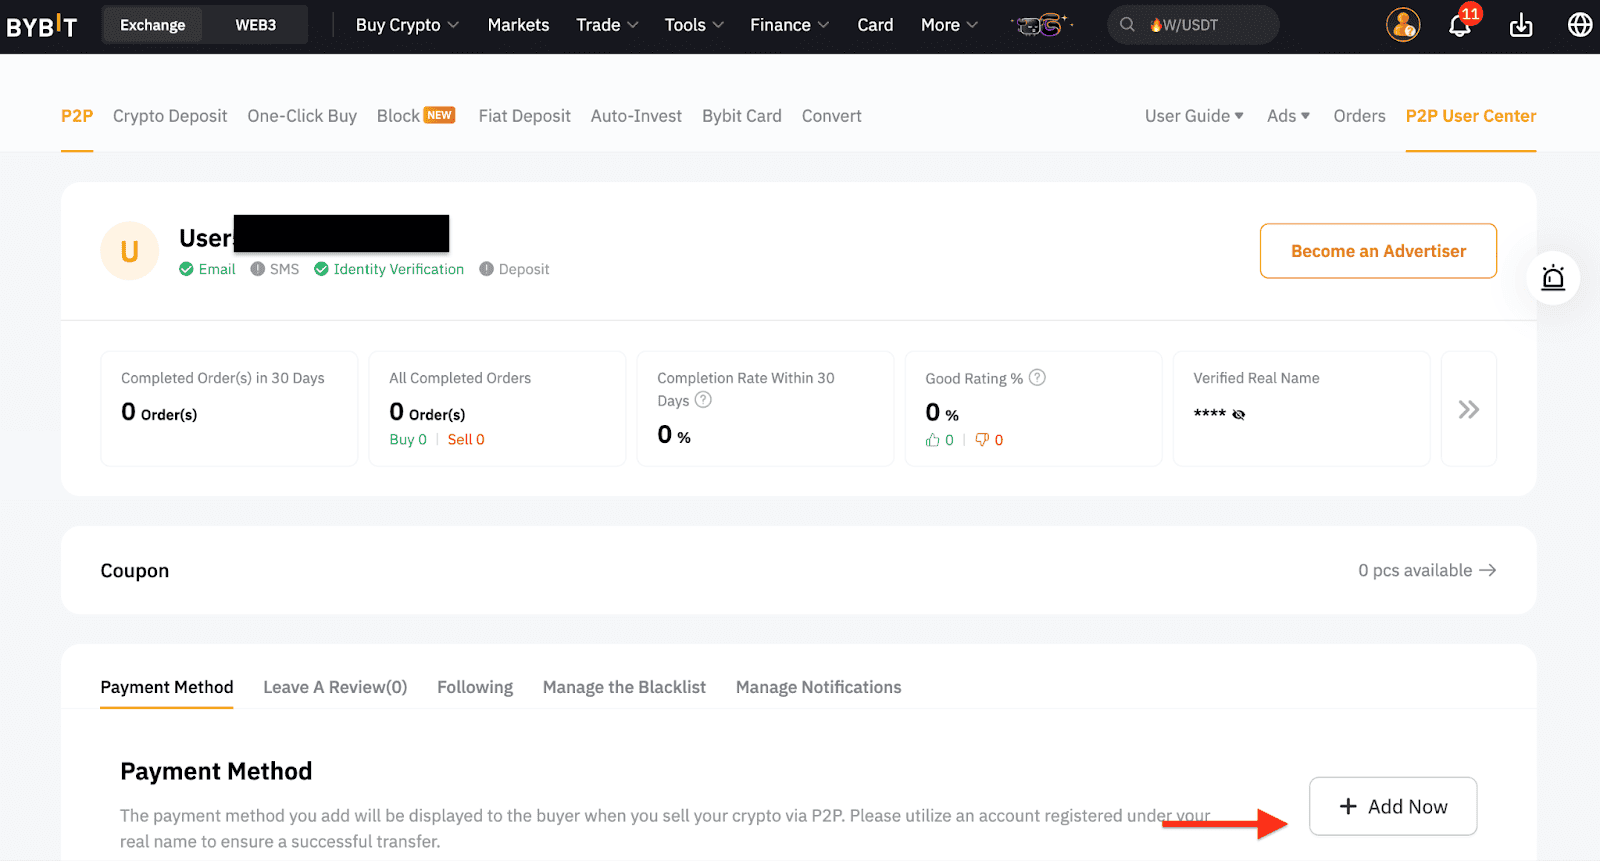Switch to the Following tab

click(x=475, y=687)
